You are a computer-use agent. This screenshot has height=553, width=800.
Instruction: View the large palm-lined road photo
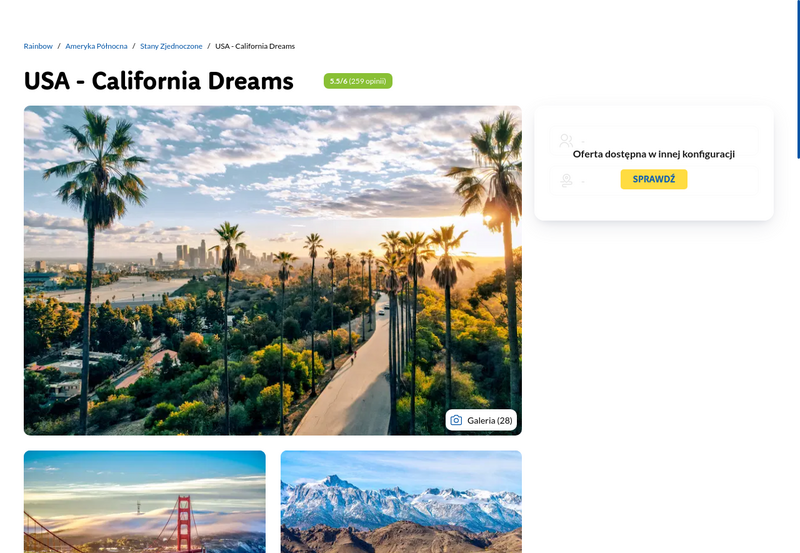click(x=272, y=270)
